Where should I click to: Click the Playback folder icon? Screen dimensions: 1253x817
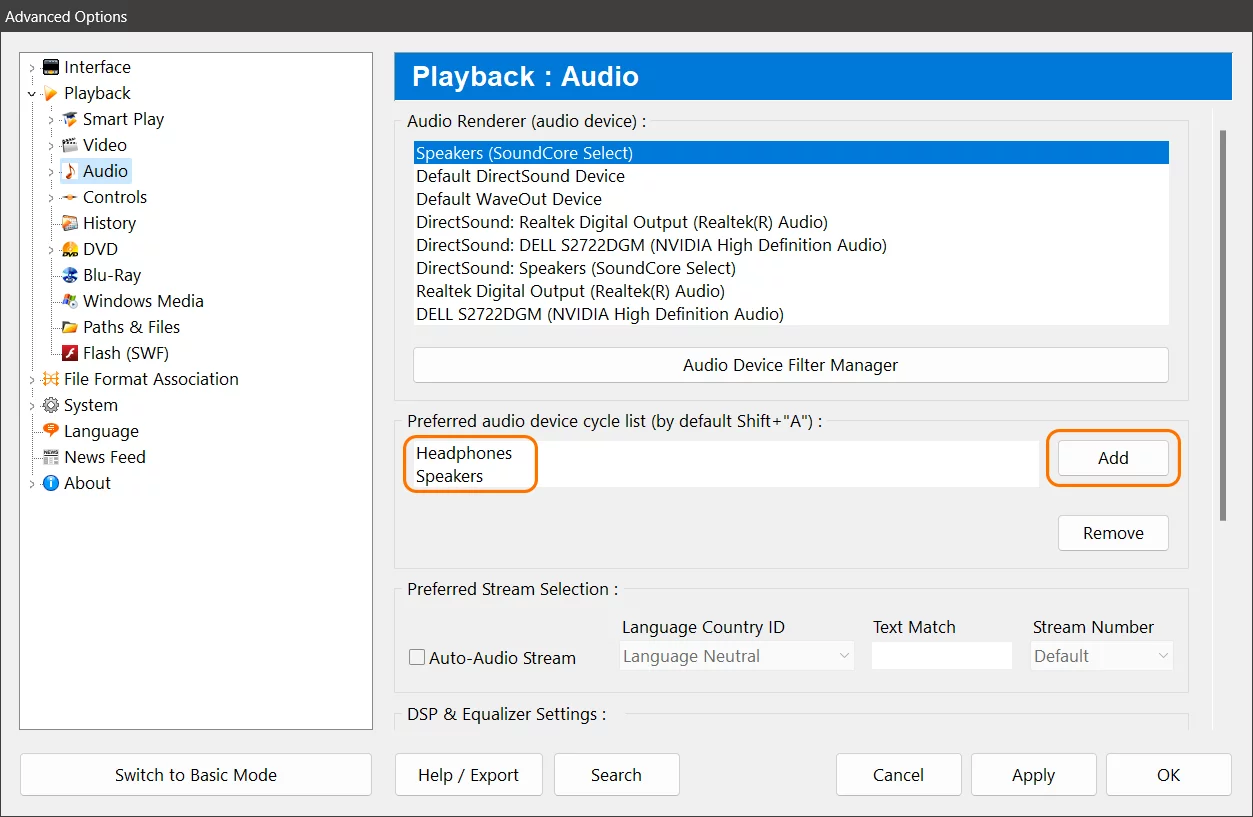click(50, 93)
